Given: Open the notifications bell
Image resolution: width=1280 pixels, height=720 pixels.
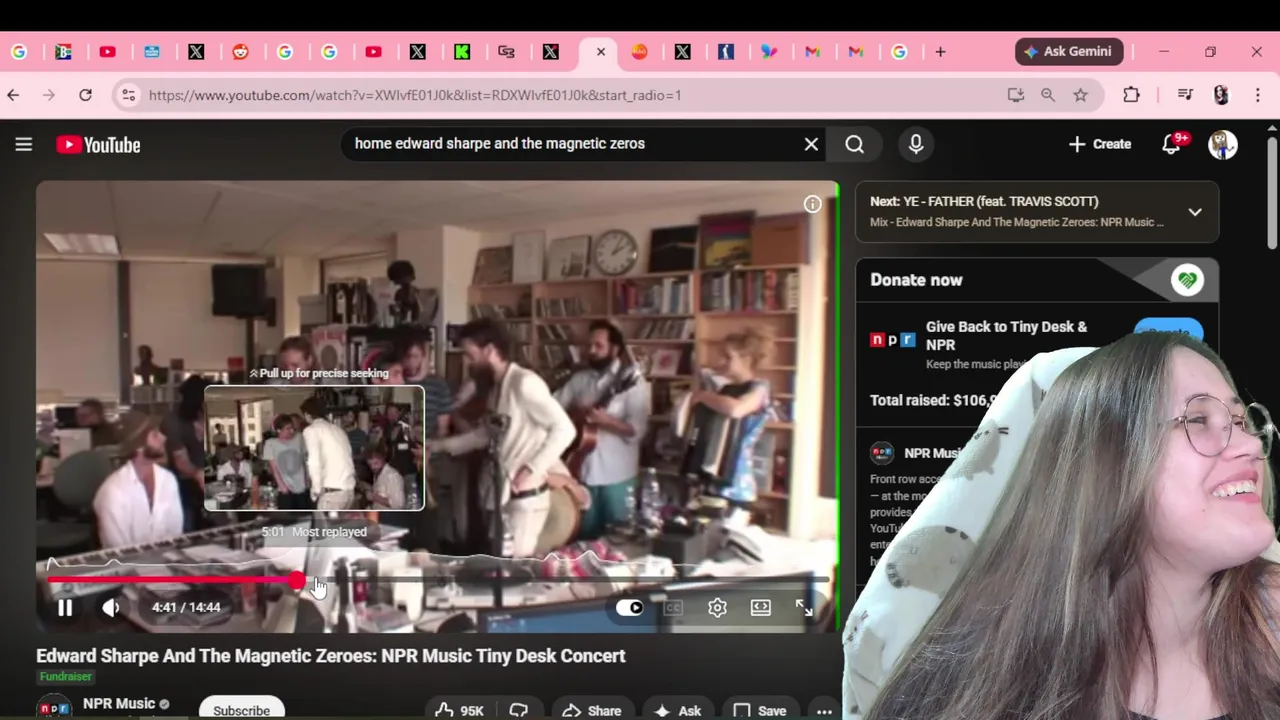Looking at the screenshot, I should [x=1172, y=144].
